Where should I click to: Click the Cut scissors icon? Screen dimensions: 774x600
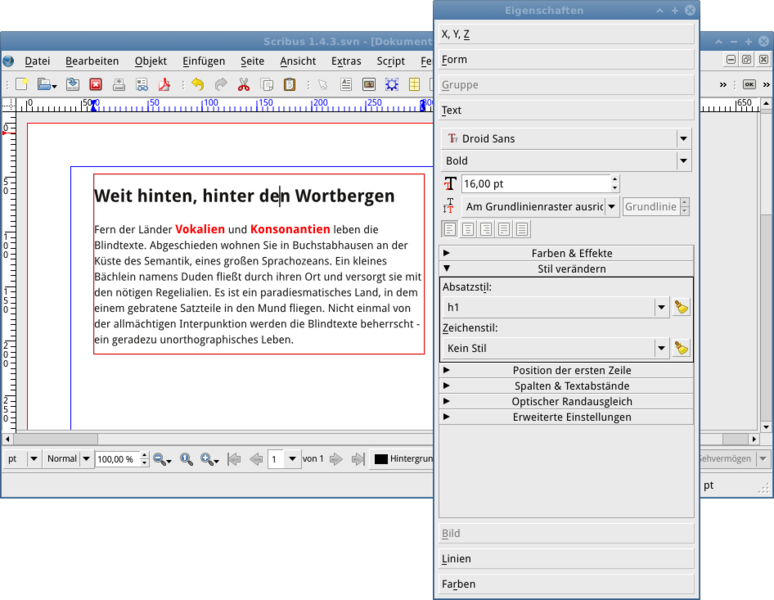coord(243,85)
